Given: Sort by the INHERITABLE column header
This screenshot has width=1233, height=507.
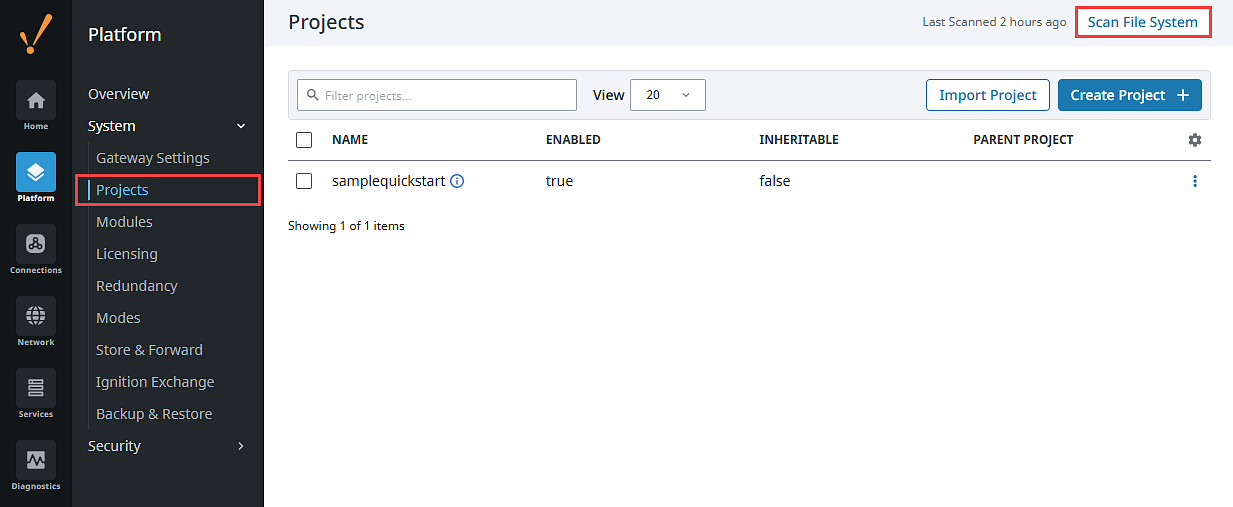Looking at the screenshot, I should tap(799, 140).
